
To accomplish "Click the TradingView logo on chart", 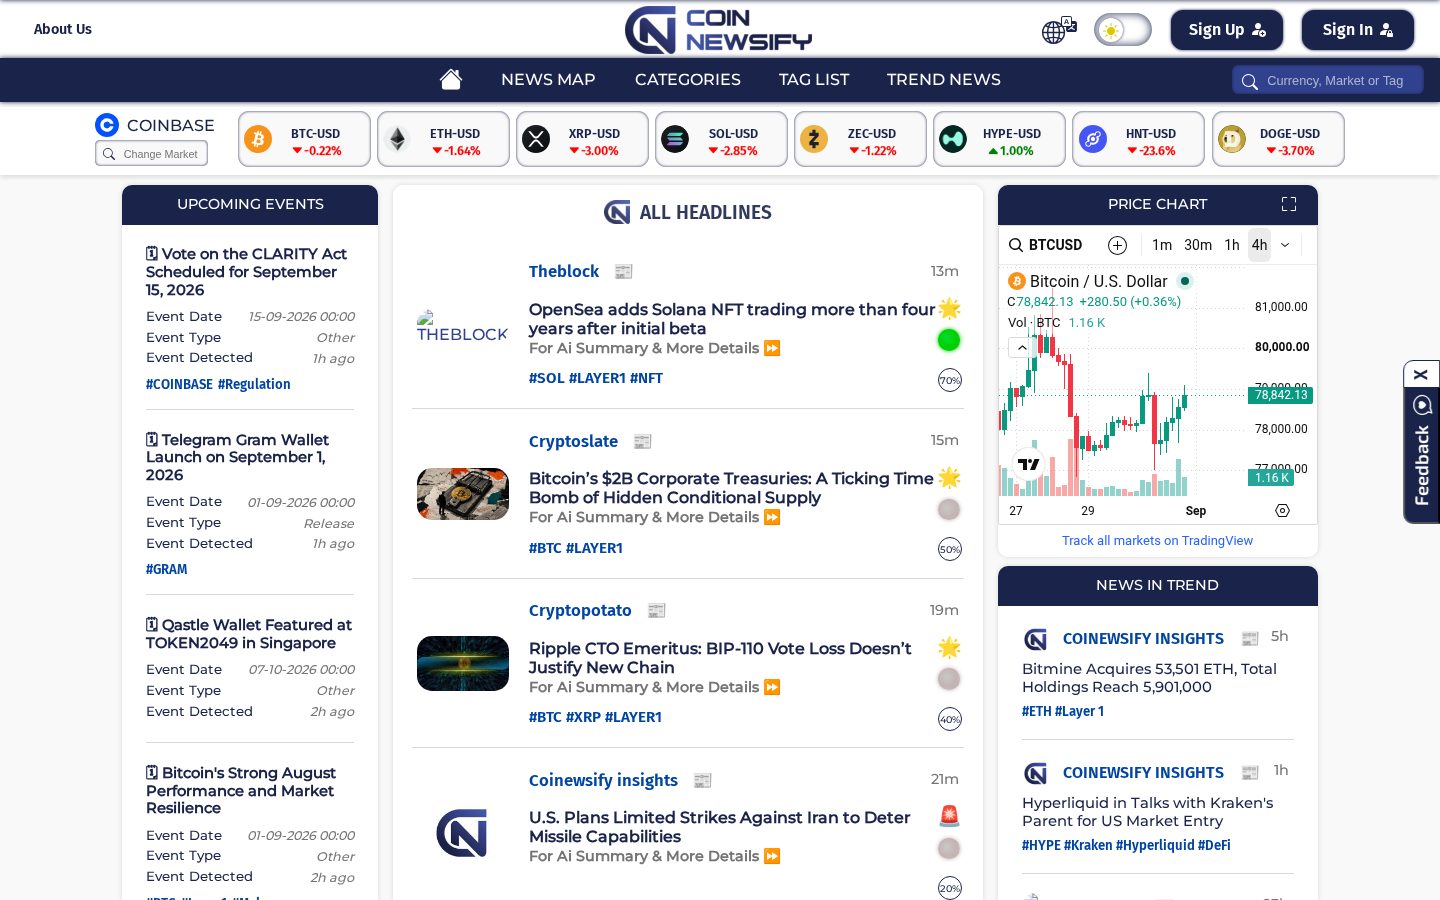I will click(x=1028, y=463).
